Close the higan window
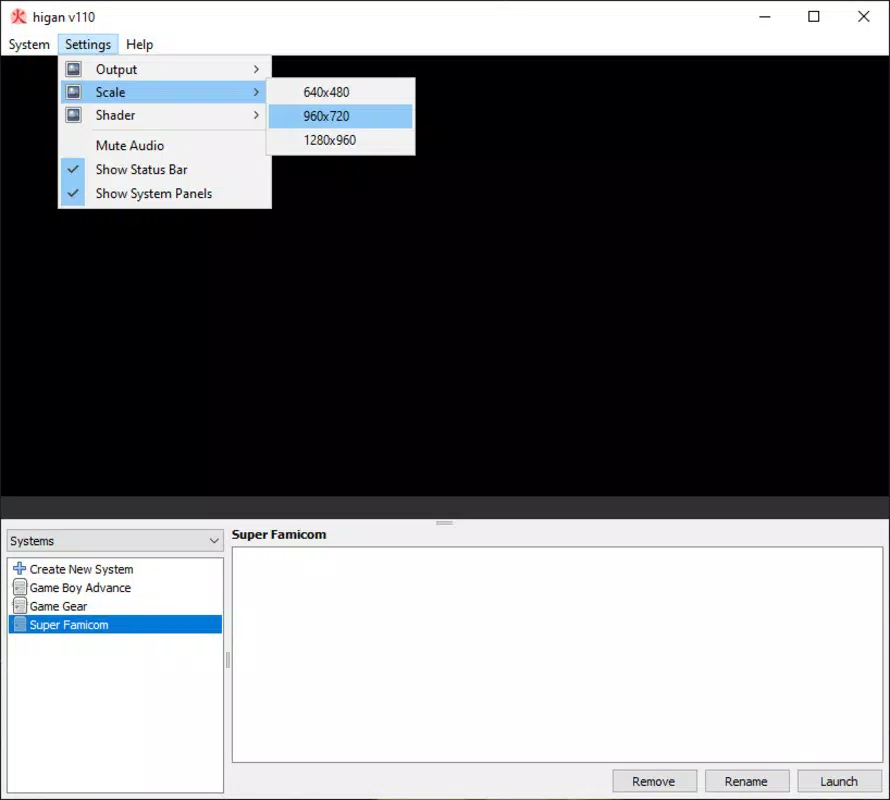This screenshot has width=890, height=800. (x=863, y=16)
